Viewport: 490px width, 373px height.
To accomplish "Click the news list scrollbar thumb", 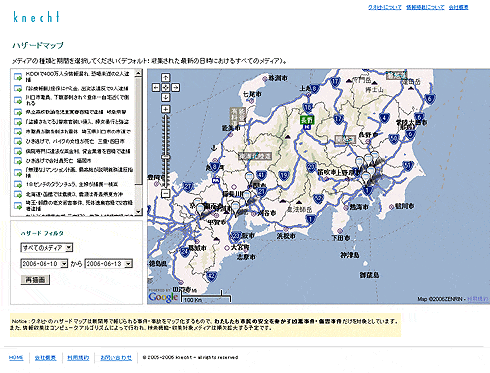I will [x=139, y=130].
